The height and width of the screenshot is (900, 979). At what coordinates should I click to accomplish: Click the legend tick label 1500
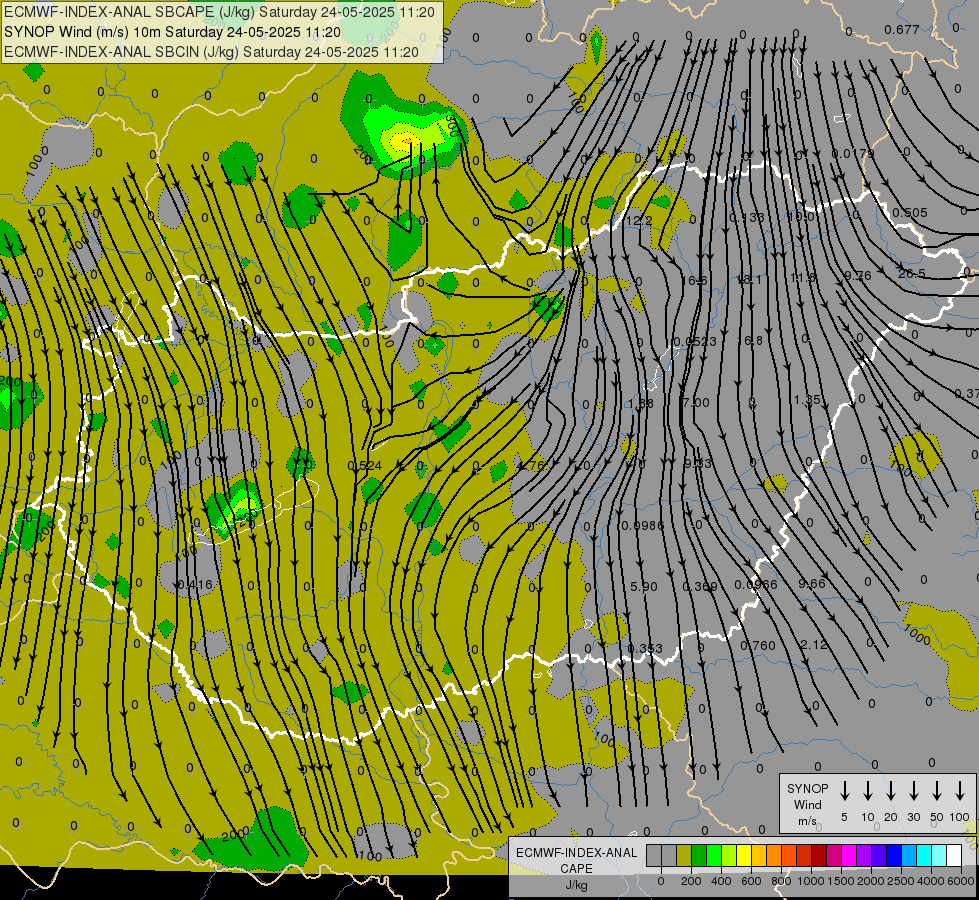pyautogui.click(x=841, y=881)
